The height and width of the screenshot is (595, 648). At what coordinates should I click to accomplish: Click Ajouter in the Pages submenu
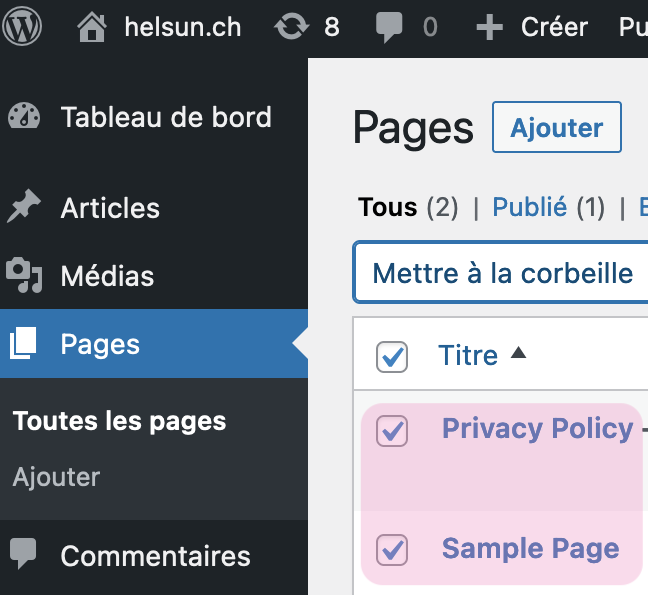pos(56,477)
